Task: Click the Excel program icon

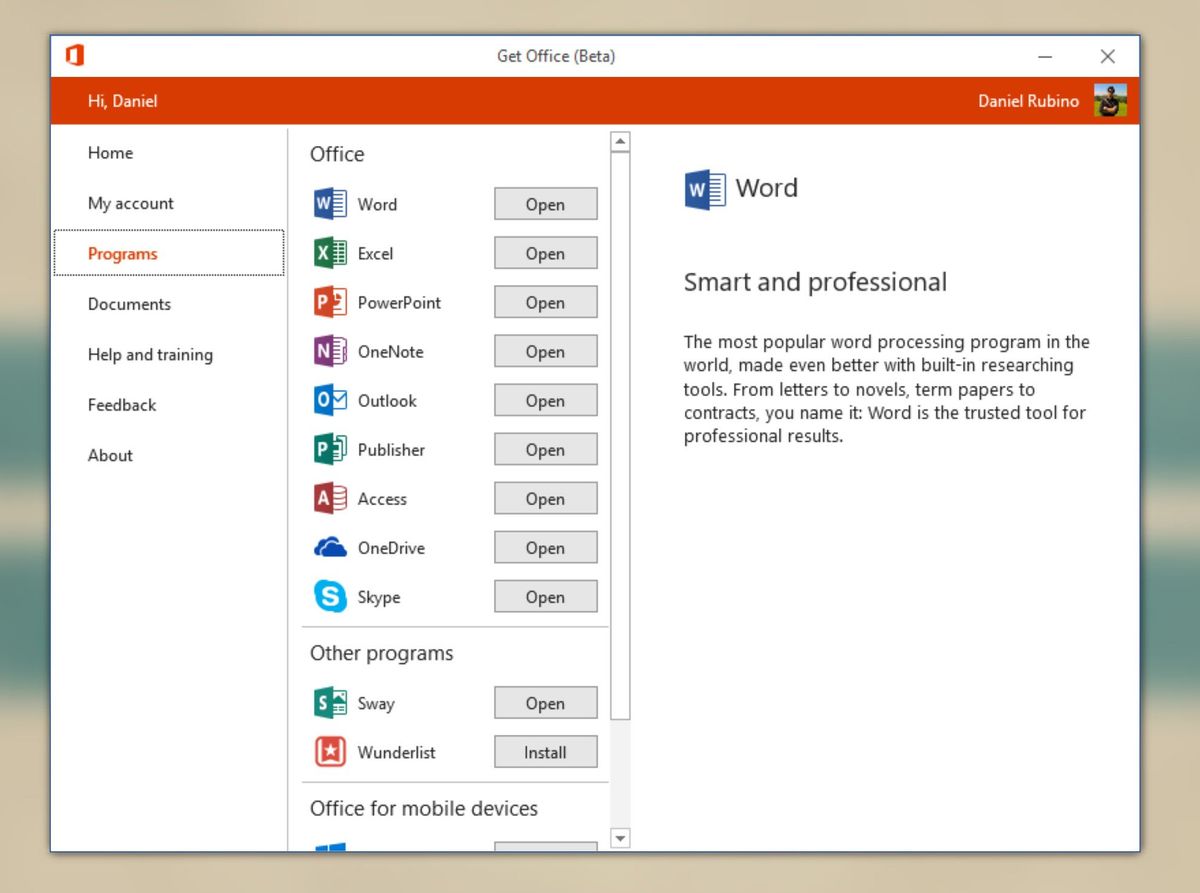Action: [330, 253]
